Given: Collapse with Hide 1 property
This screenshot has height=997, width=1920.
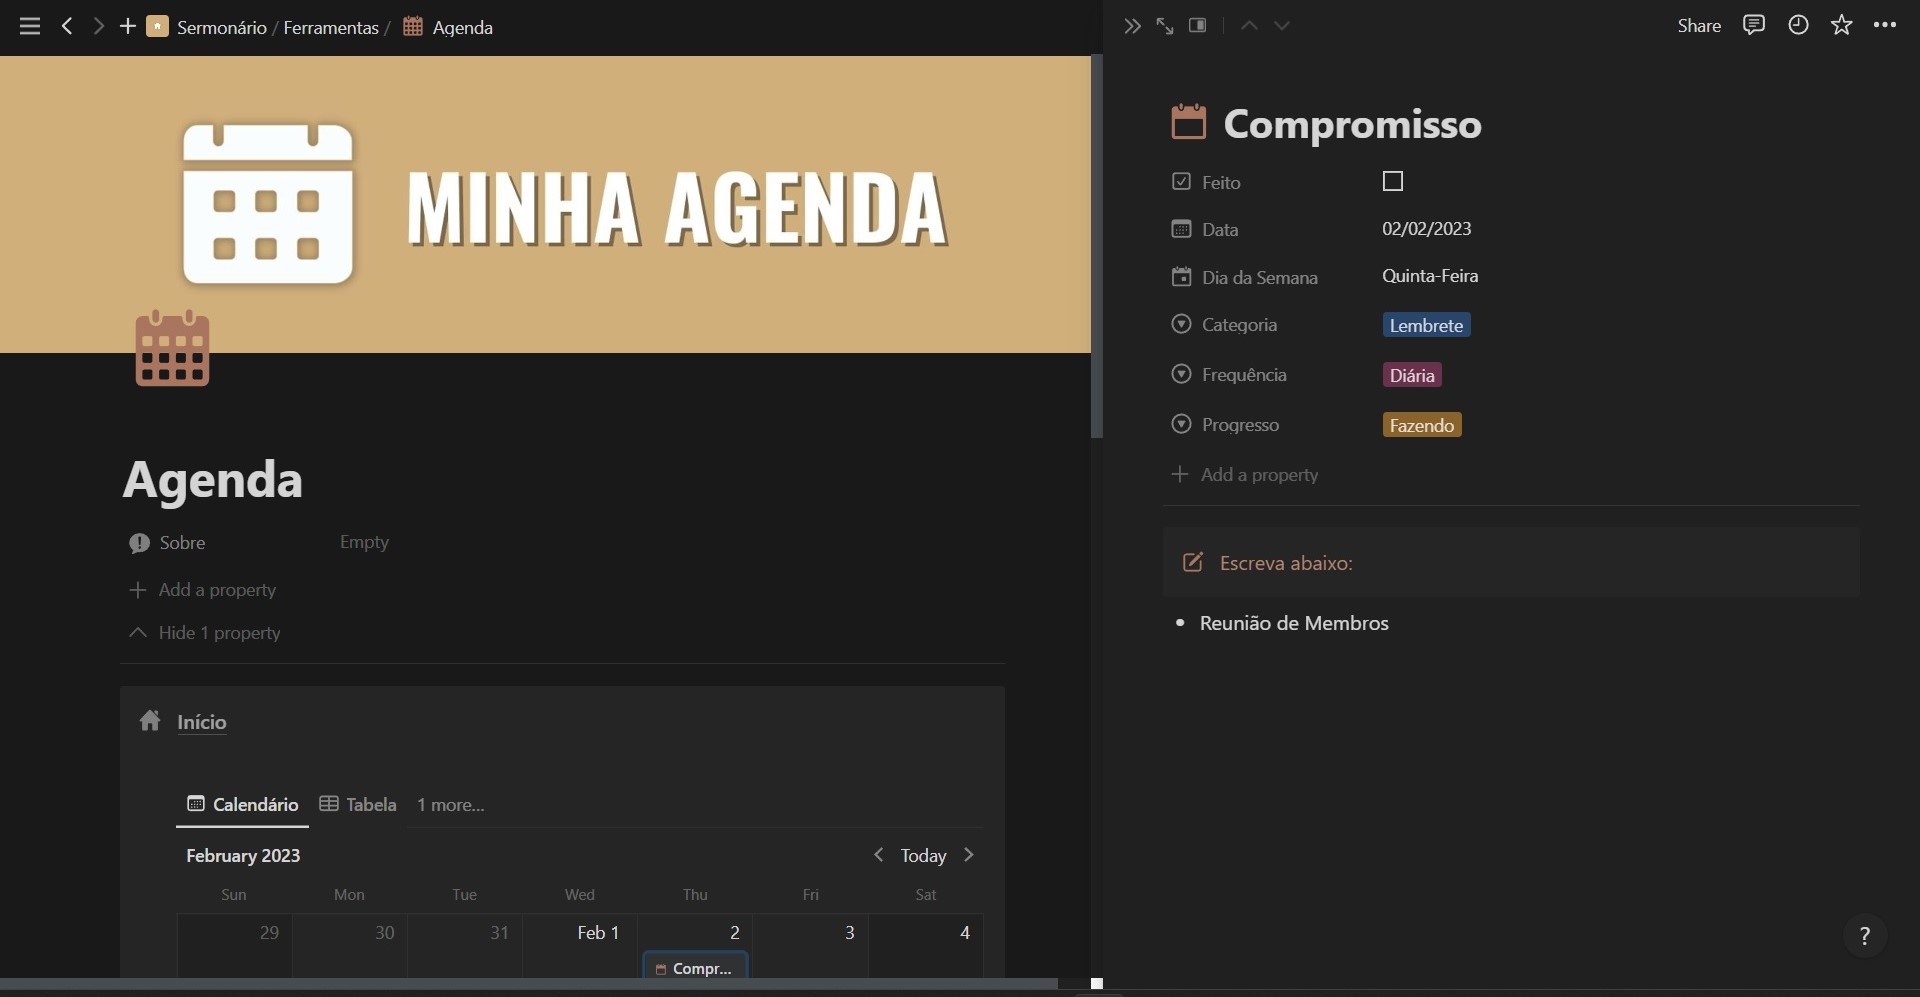Looking at the screenshot, I should pyautogui.click(x=205, y=633).
